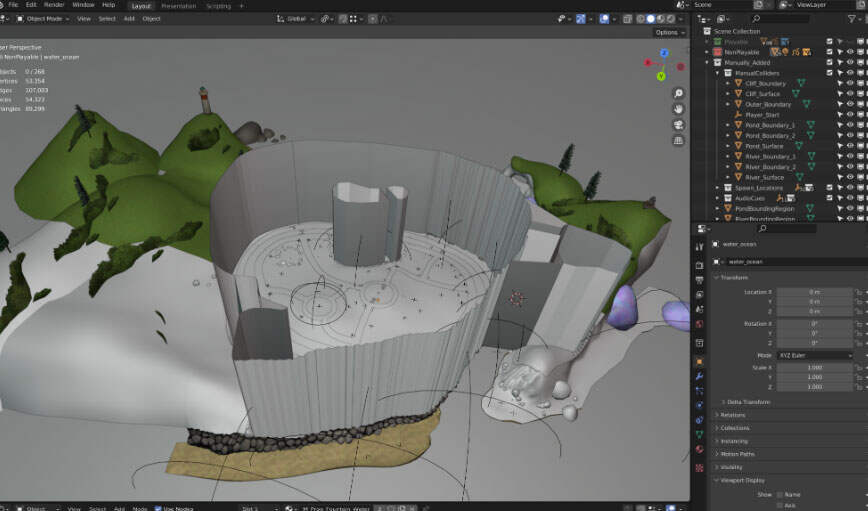Click the Options button in viewport
The image size is (868, 511).
(669, 32)
